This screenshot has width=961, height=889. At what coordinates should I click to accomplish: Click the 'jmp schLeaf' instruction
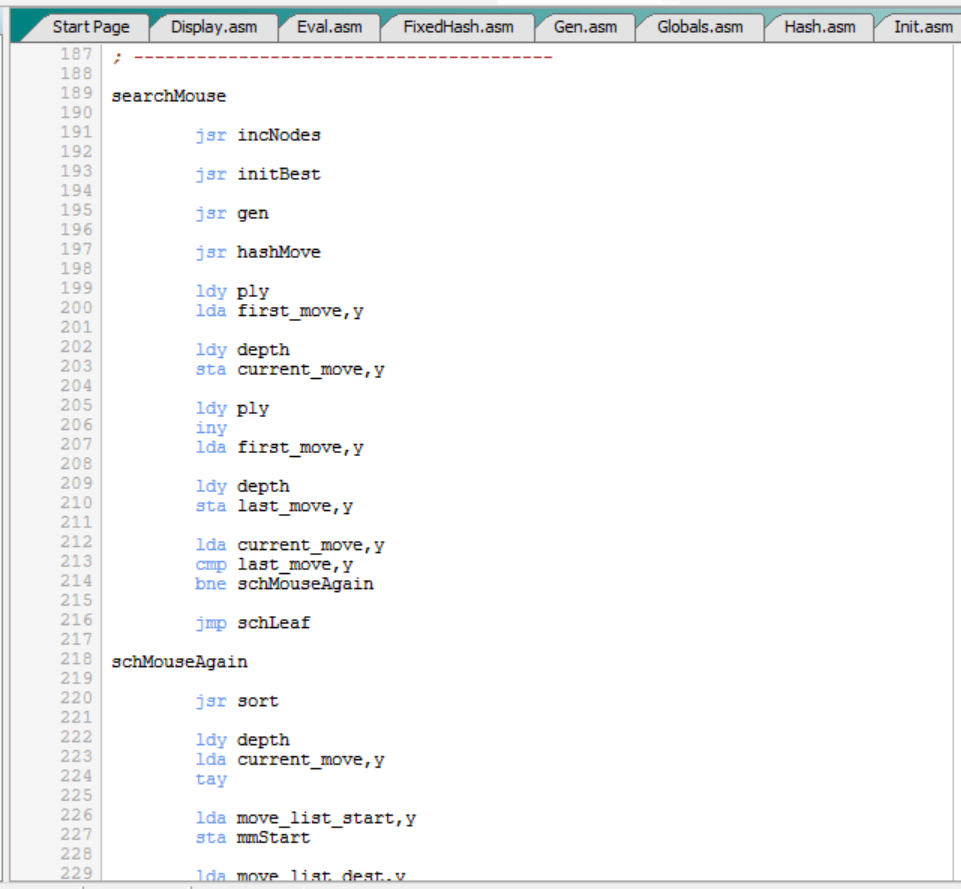[x=253, y=623]
